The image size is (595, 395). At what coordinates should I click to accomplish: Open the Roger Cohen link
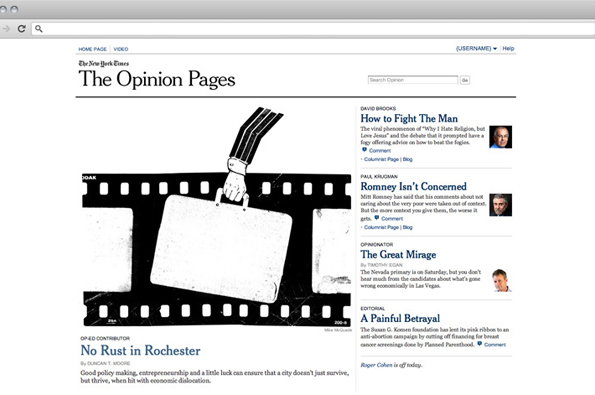376,365
